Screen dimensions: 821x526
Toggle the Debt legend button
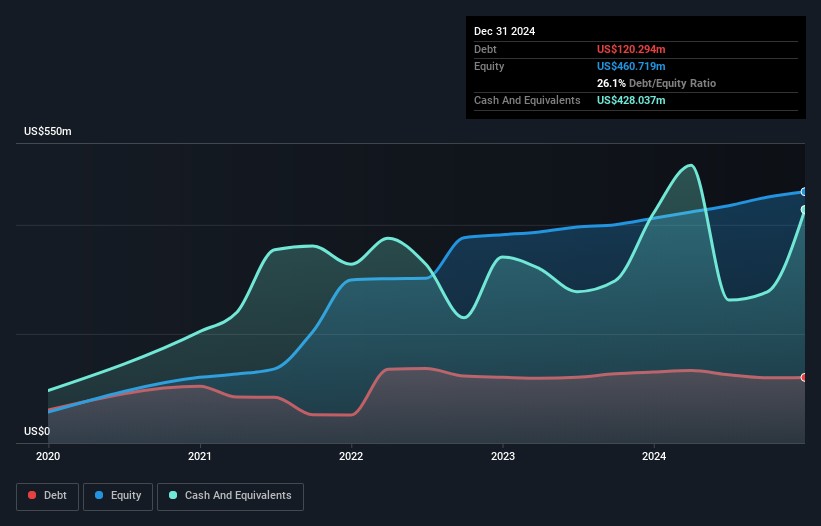click(x=47, y=496)
